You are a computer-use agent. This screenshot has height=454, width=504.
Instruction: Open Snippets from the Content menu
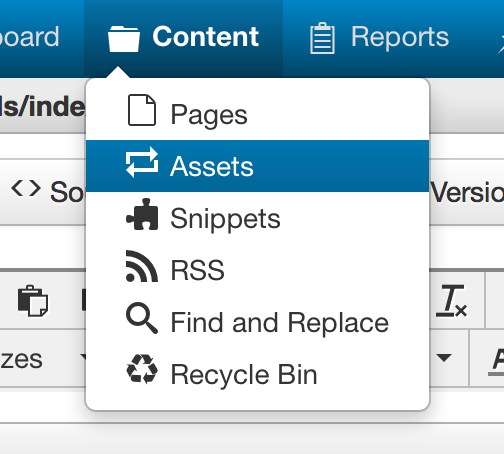pos(257,218)
